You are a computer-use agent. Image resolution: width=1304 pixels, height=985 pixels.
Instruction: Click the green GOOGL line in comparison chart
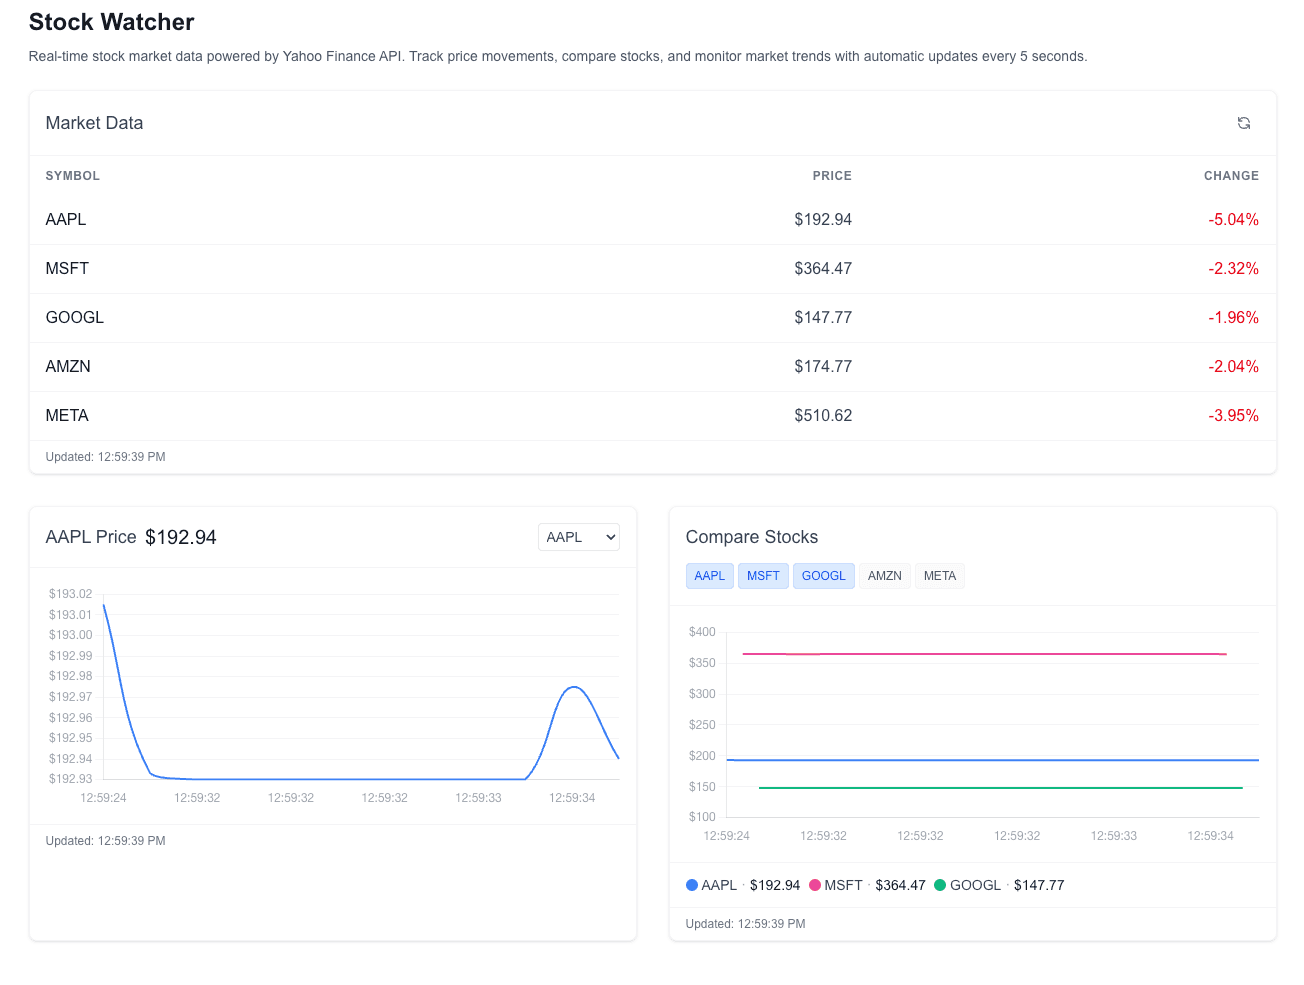coord(1000,788)
